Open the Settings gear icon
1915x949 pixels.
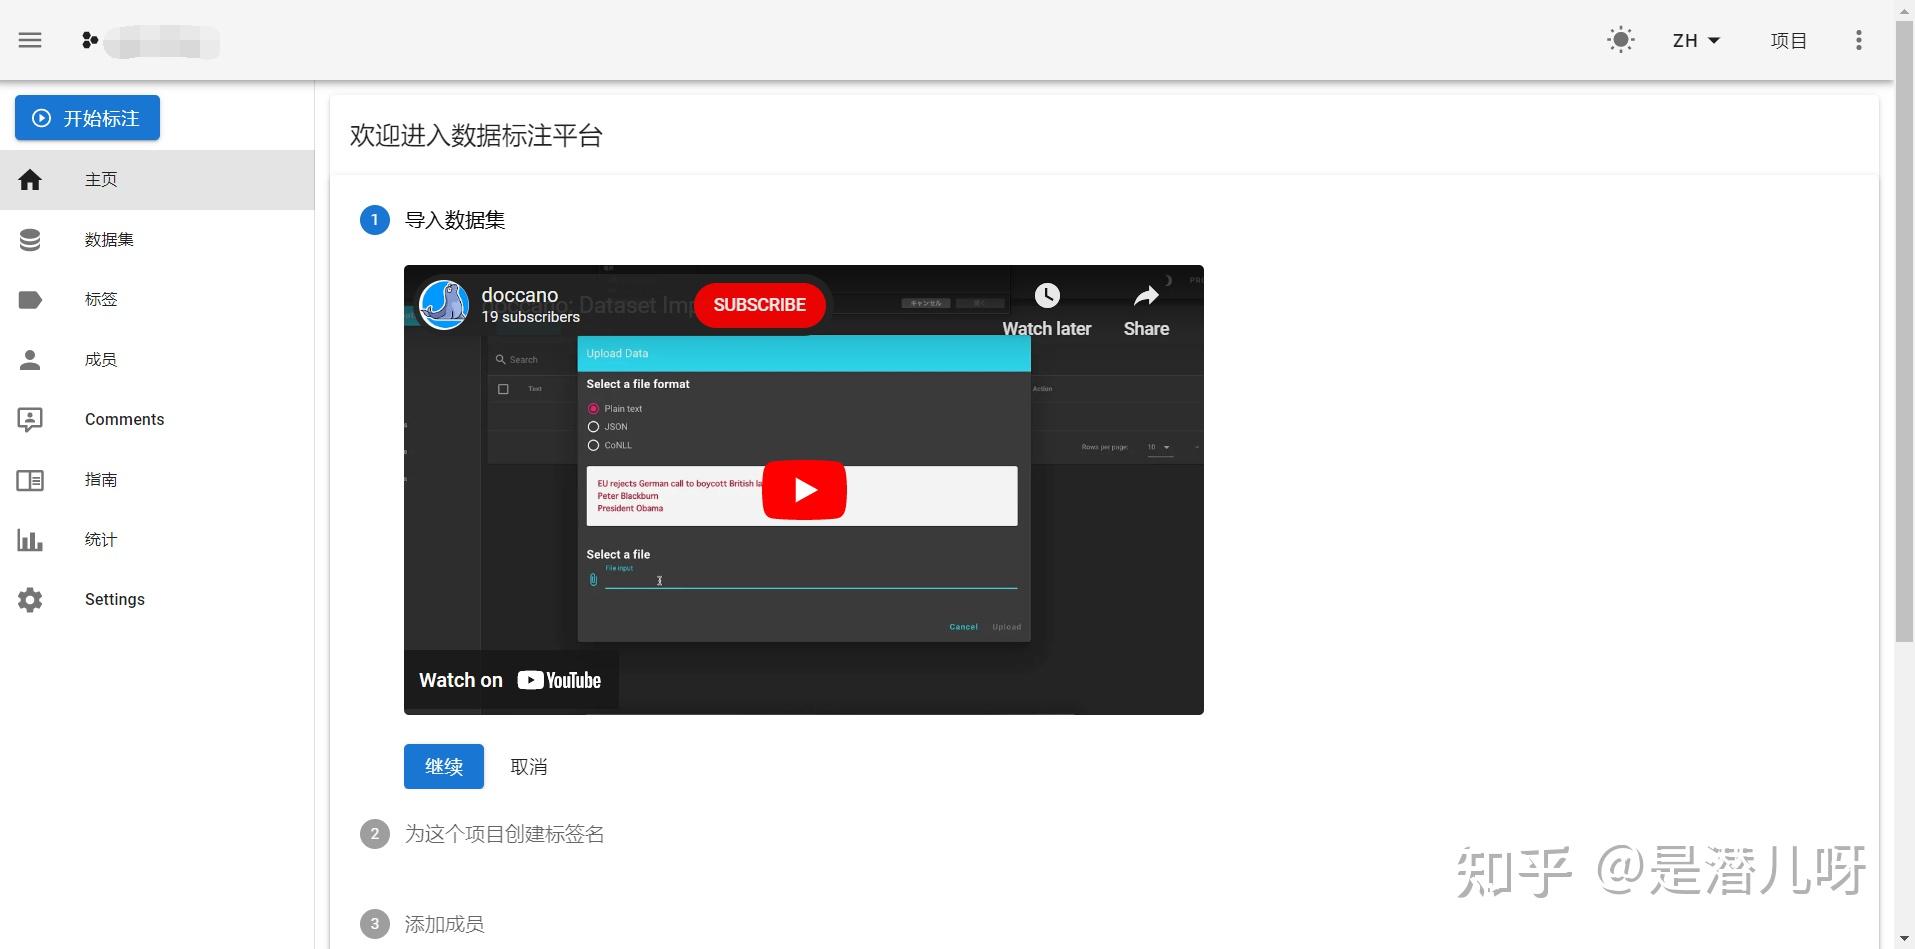30,599
